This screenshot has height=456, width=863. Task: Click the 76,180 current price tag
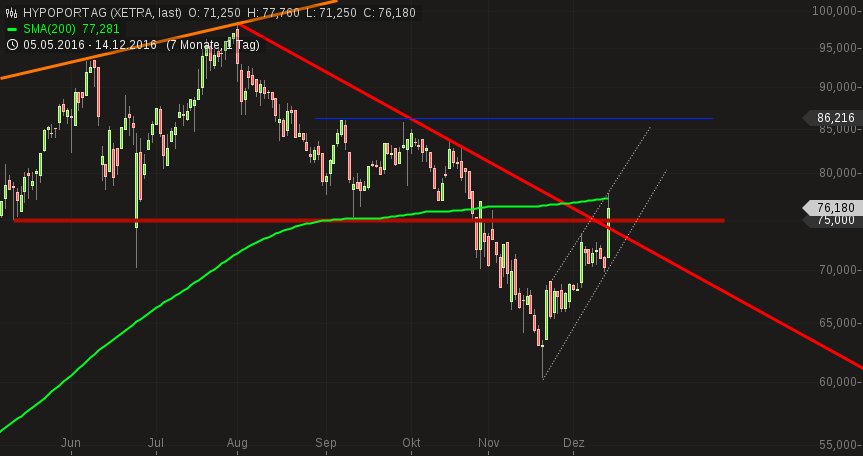pyautogui.click(x=834, y=208)
